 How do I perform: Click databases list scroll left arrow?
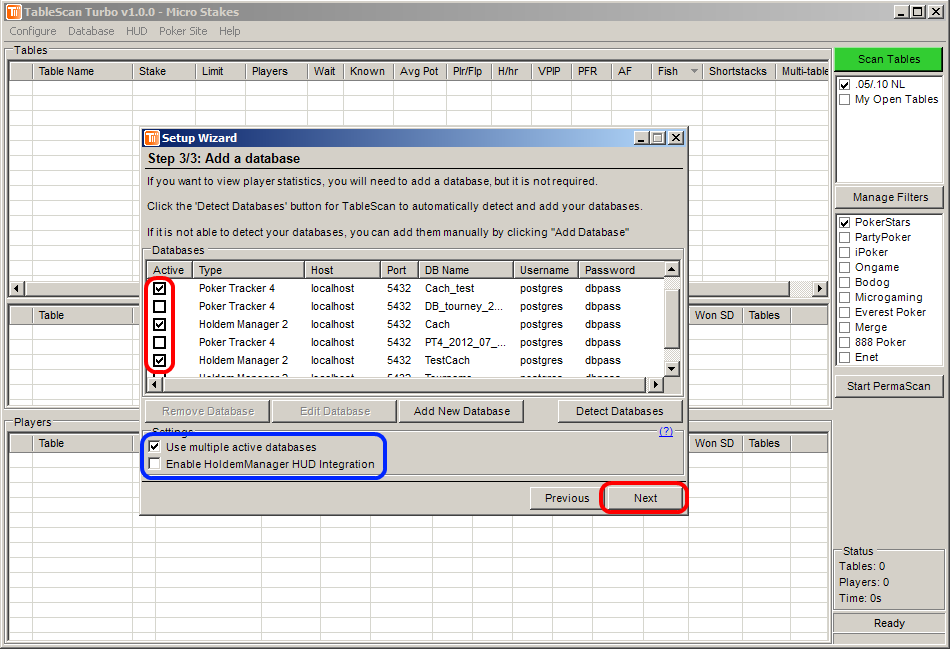click(x=155, y=384)
